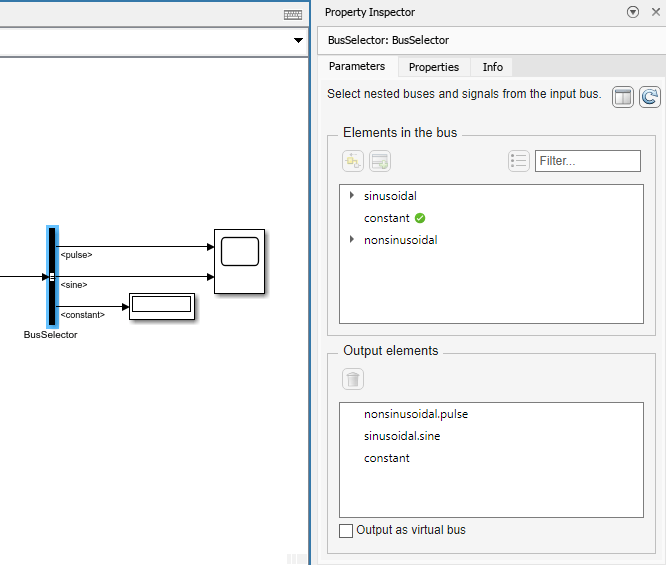Click the <constant> signal label
666x565 pixels.
pyautogui.click(x=82, y=315)
